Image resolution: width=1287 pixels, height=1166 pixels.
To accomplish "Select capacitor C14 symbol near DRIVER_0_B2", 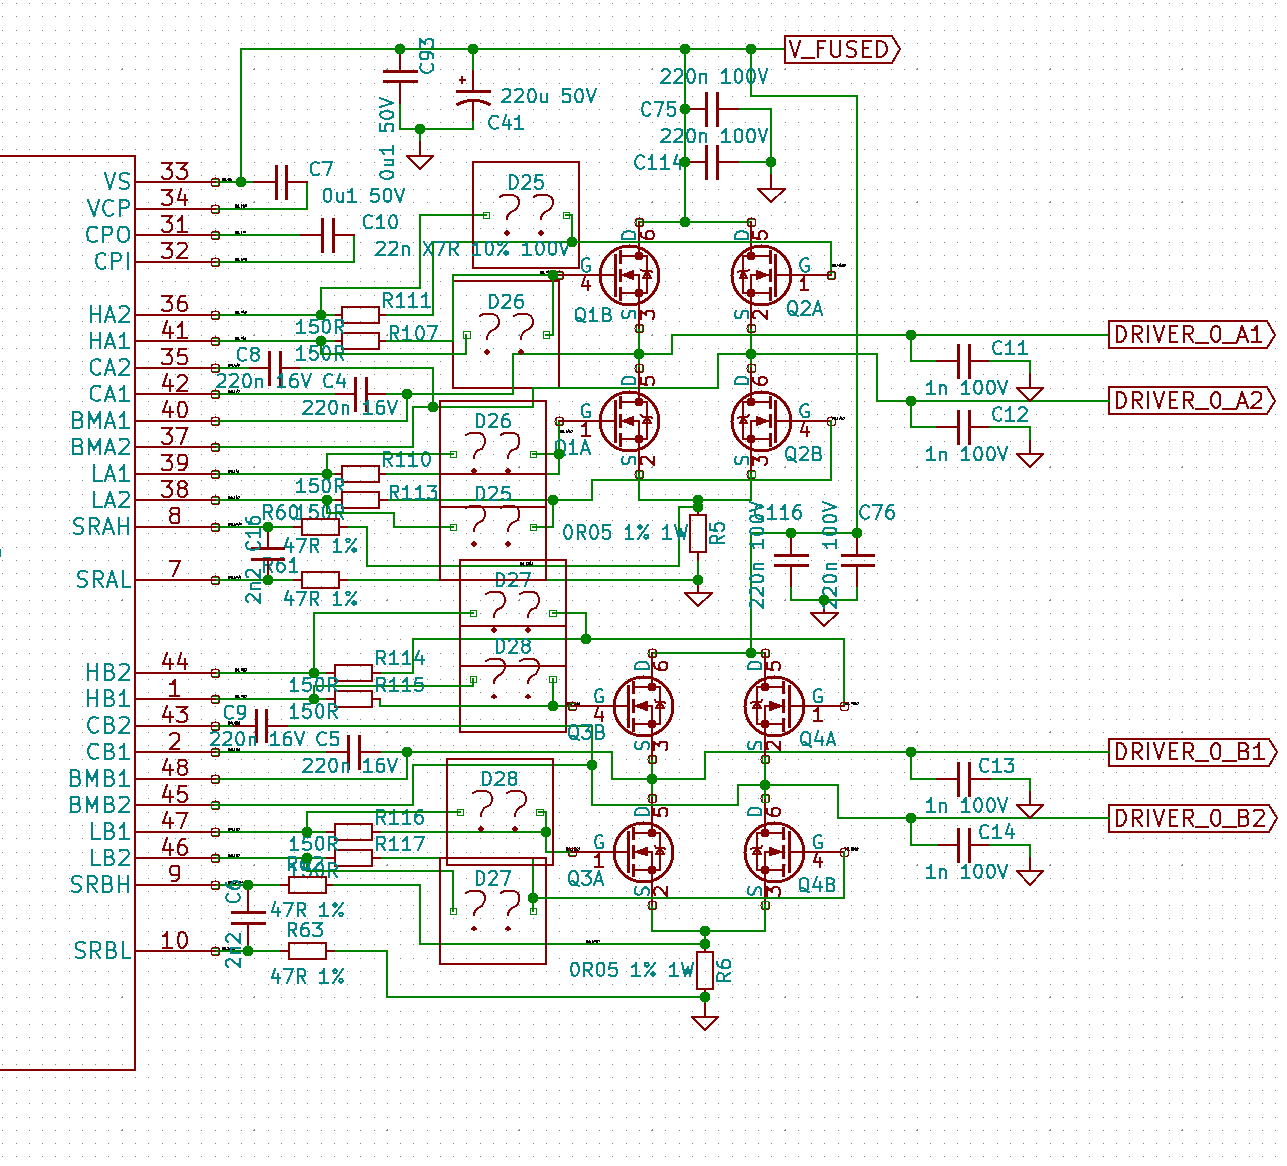I will [965, 844].
